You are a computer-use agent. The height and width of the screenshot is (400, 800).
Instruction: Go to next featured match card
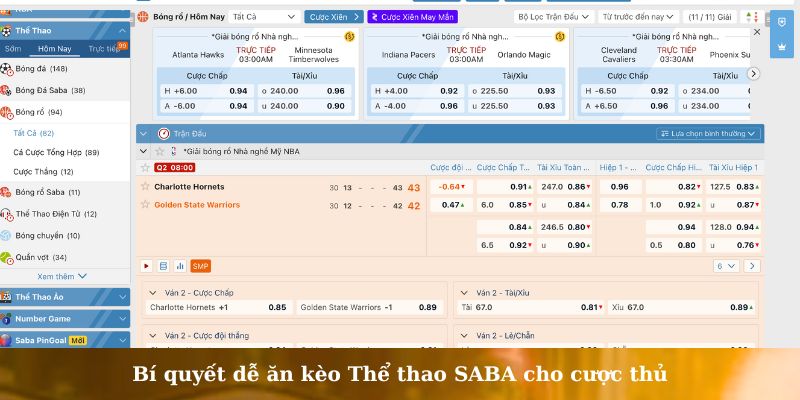pyautogui.click(x=753, y=73)
